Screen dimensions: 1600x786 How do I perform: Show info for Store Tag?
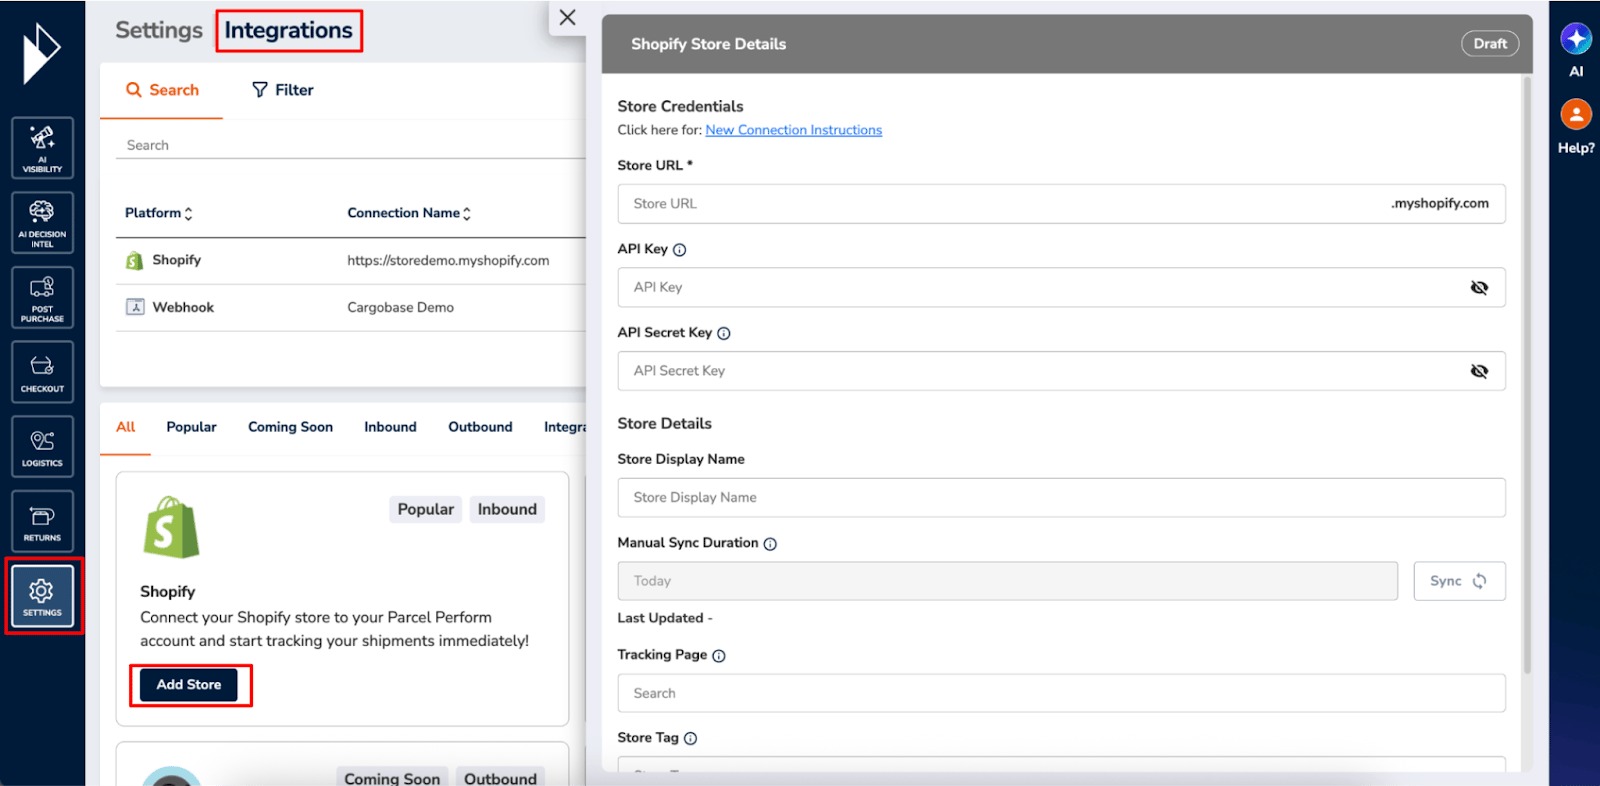click(x=690, y=739)
